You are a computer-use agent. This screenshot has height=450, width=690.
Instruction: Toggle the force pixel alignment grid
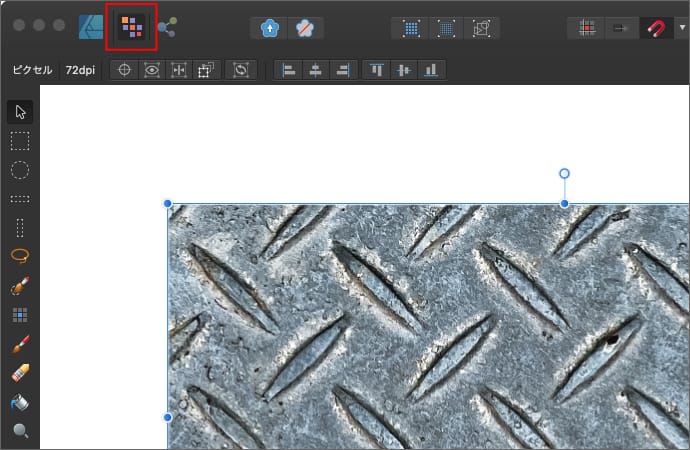pos(587,28)
